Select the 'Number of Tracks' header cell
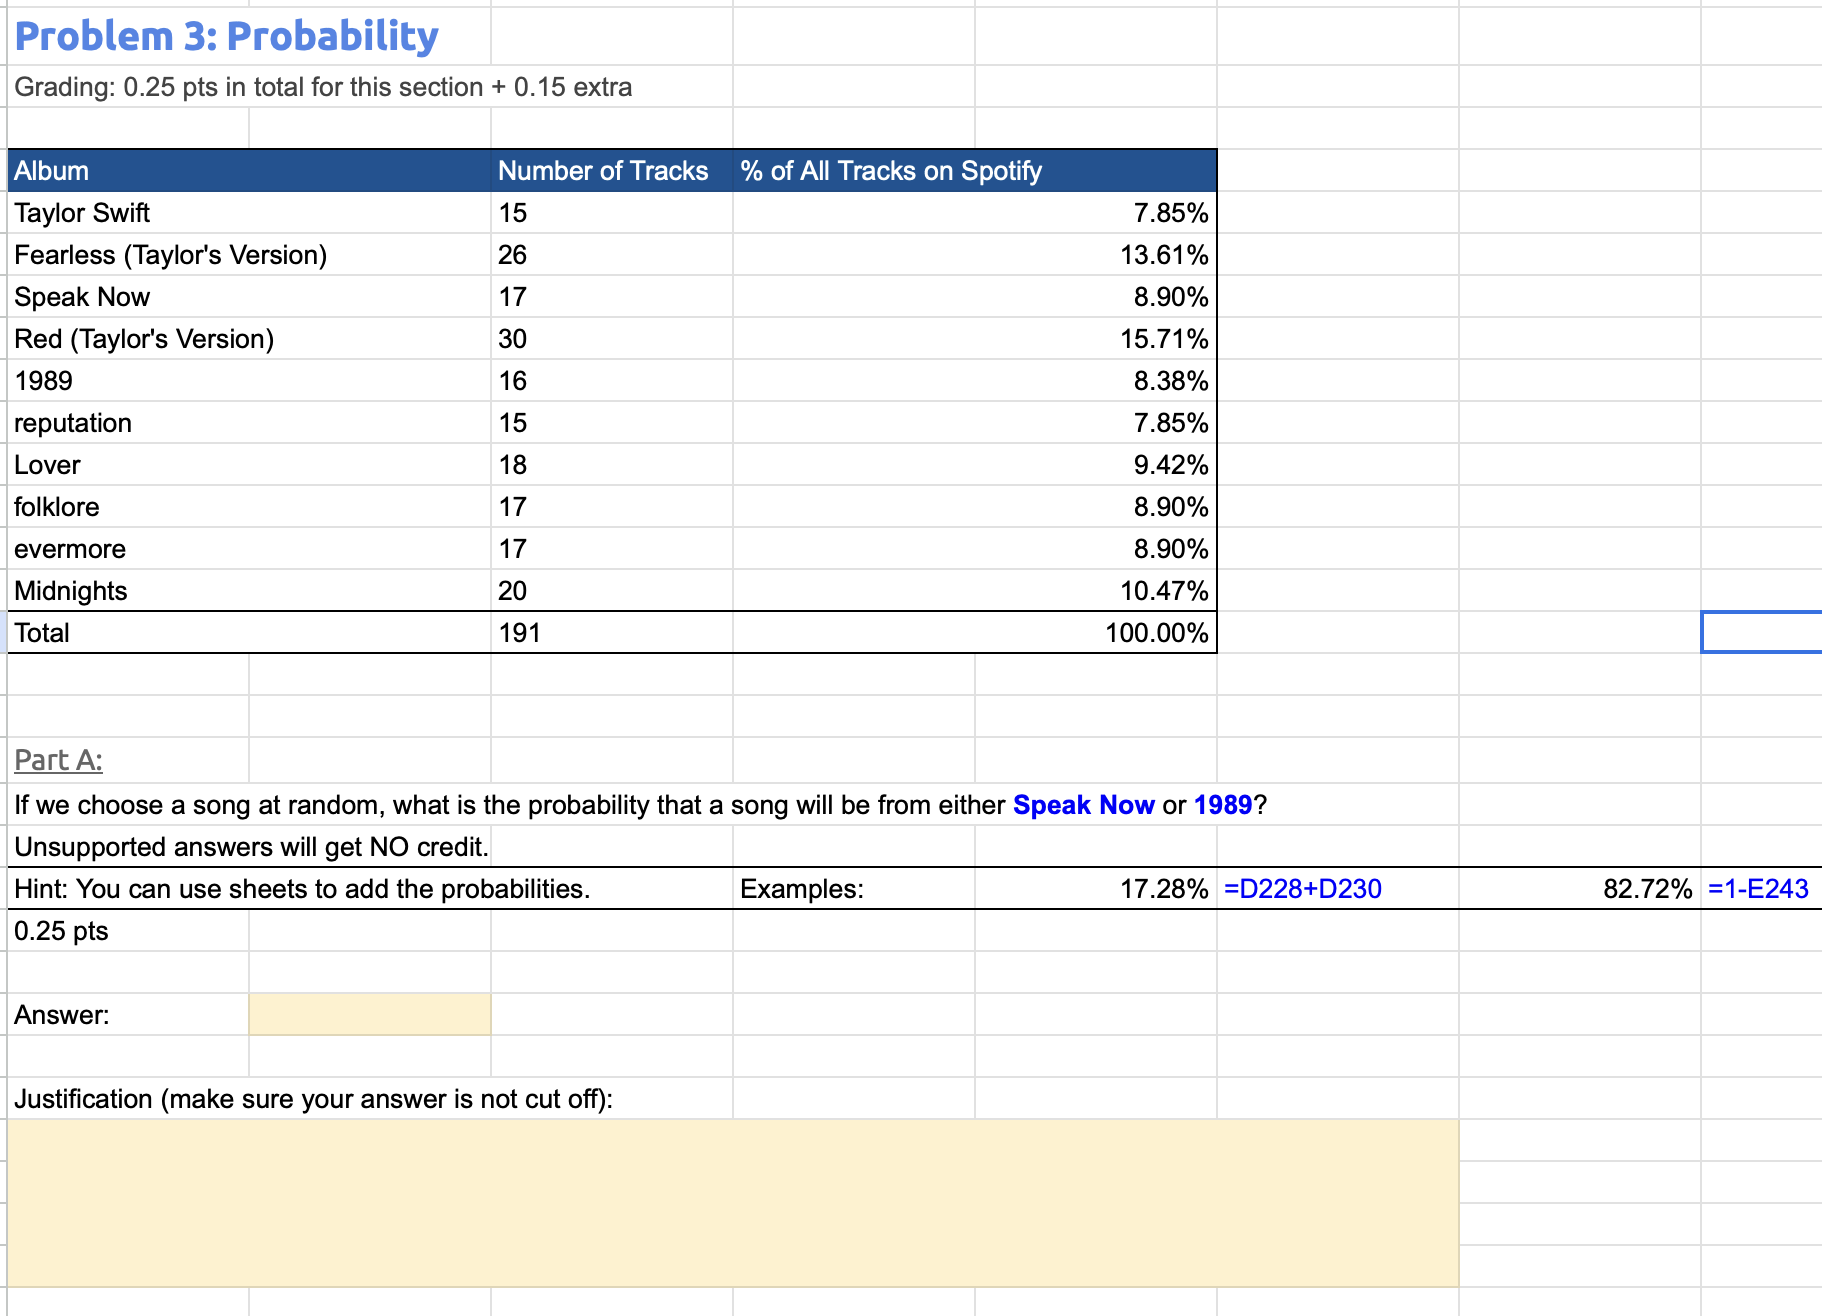 click(612, 171)
